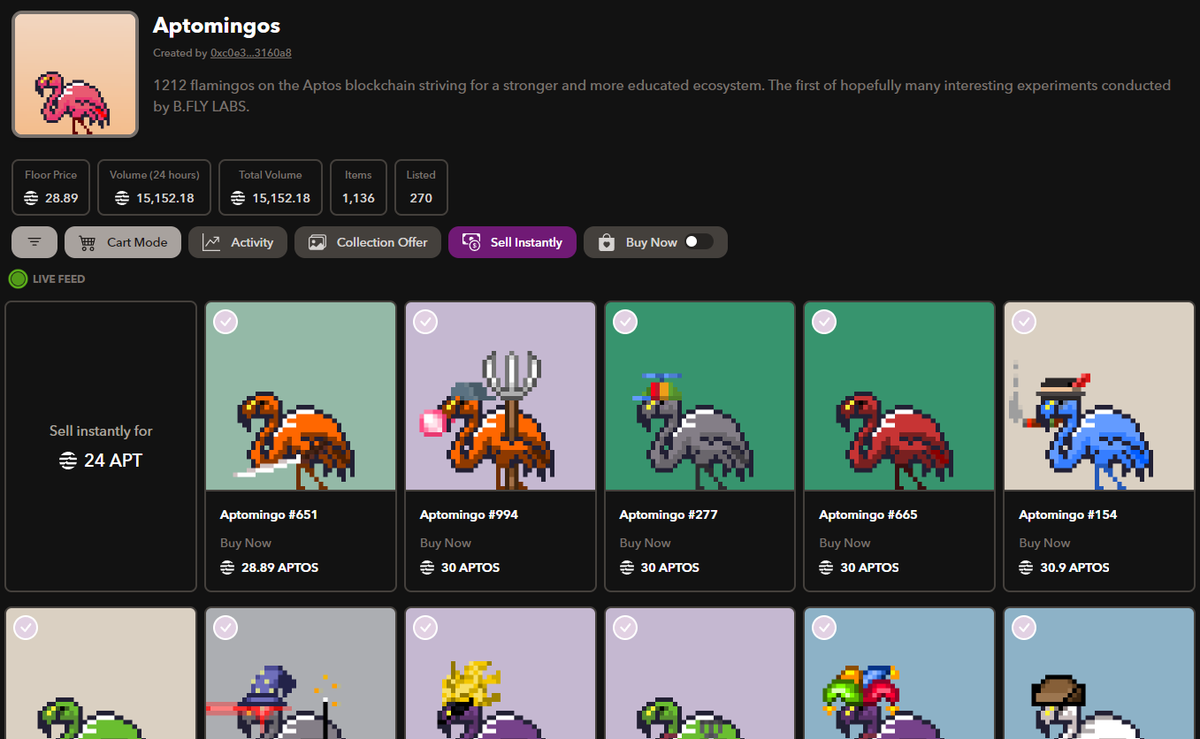The width and height of the screenshot is (1200, 739).
Task: Open Aptomingo #665 red flamingo image
Action: point(899,396)
